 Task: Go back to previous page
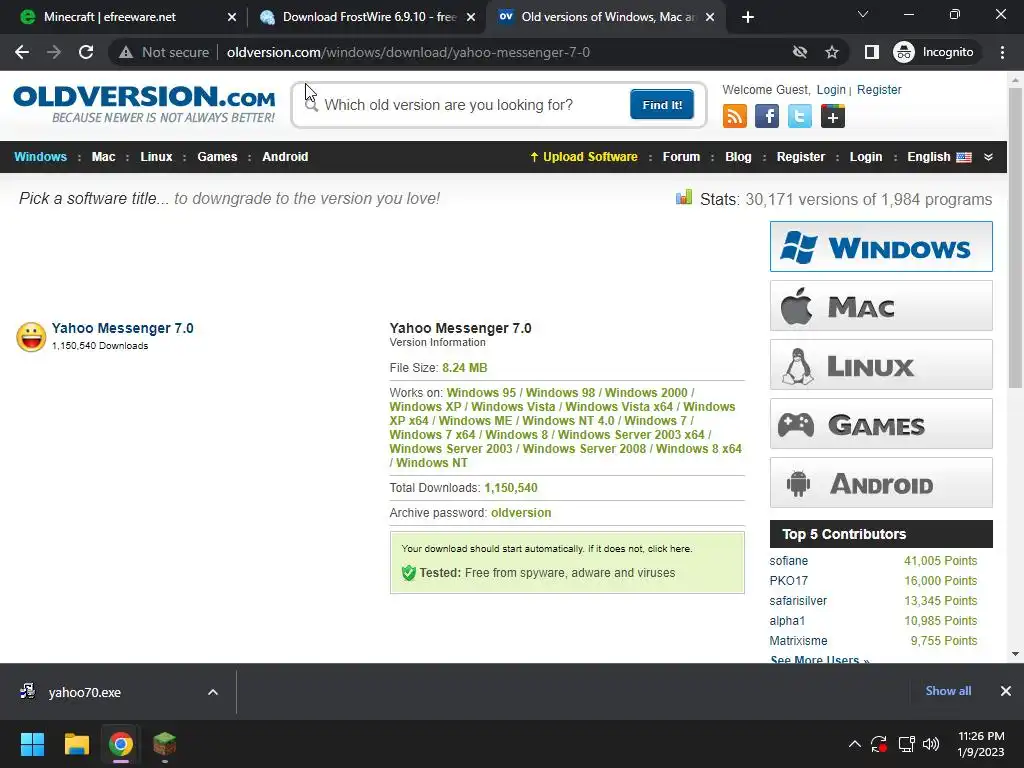[x=22, y=52]
